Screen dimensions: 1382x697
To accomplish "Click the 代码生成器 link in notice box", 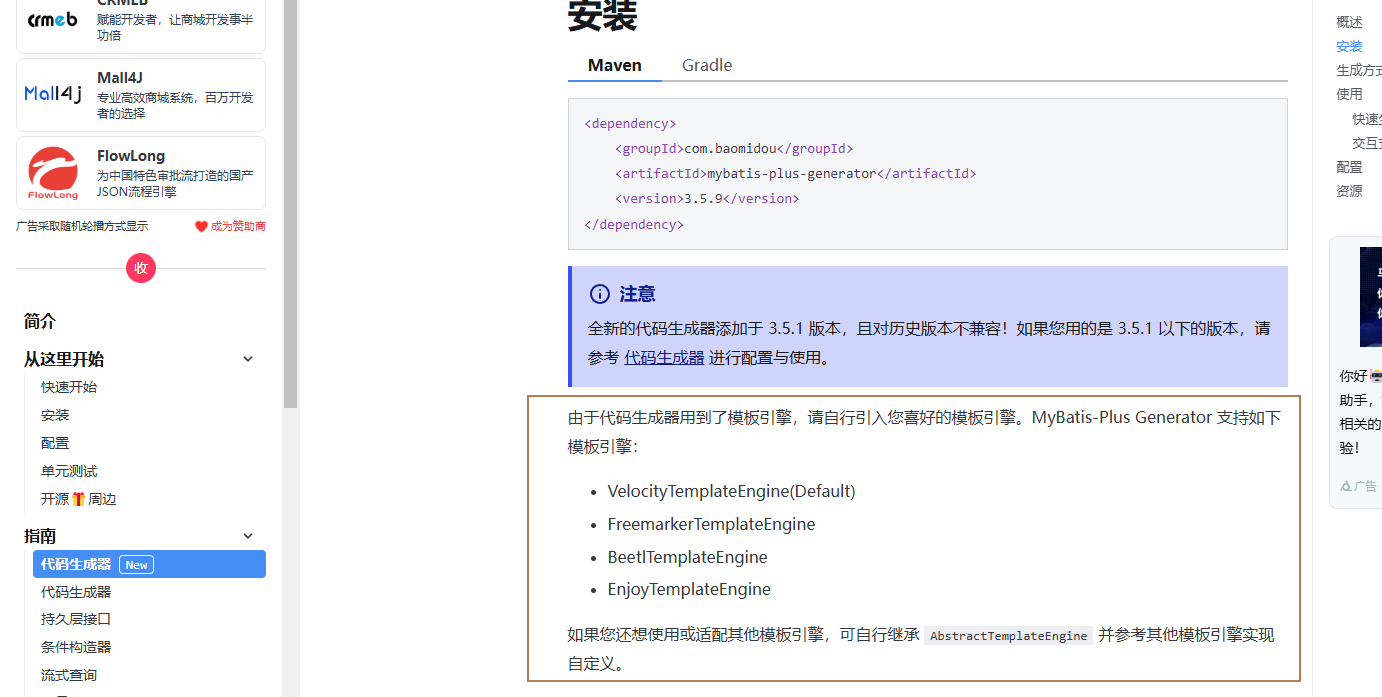I will click(x=664, y=357).
